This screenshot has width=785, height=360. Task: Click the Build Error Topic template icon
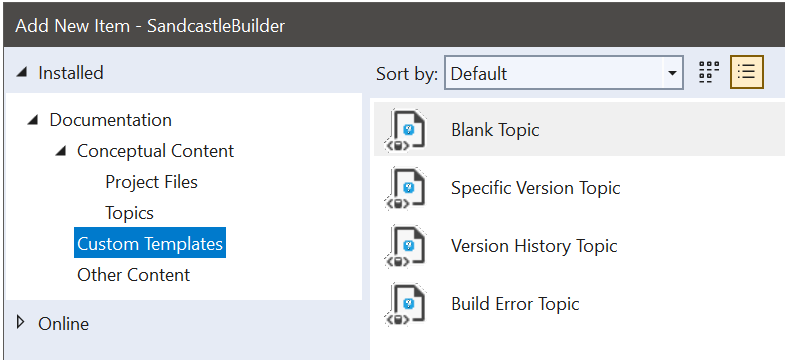pyautogui.click(x=406, y=304)
